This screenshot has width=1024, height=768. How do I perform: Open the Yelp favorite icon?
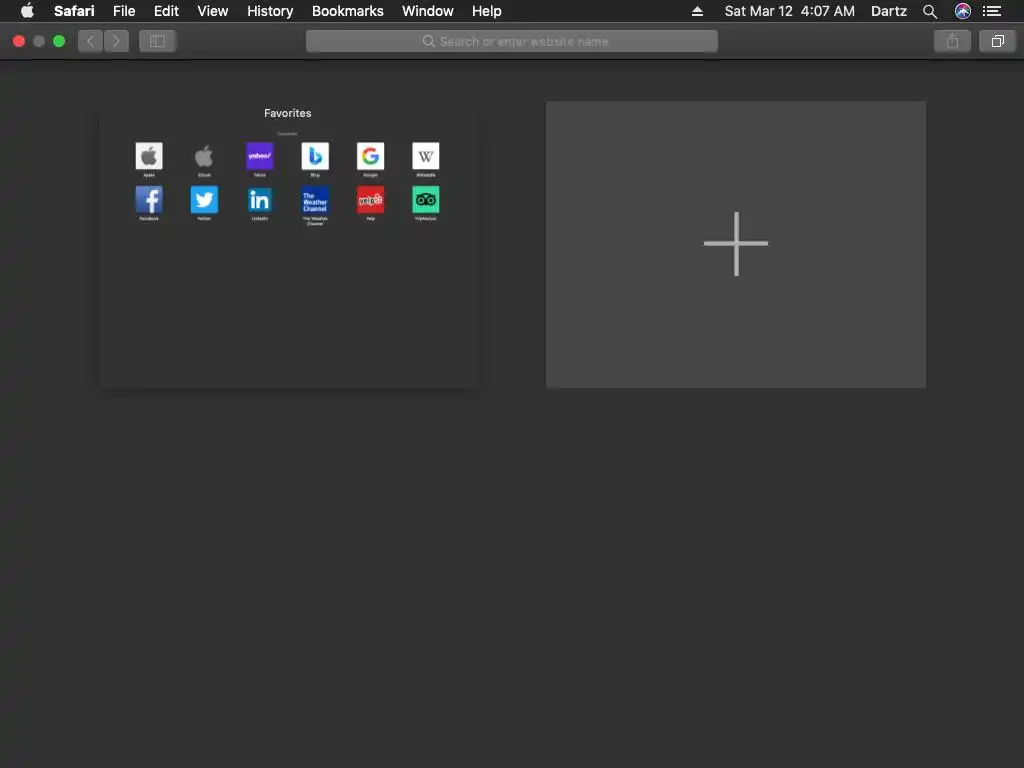(370, 200)
